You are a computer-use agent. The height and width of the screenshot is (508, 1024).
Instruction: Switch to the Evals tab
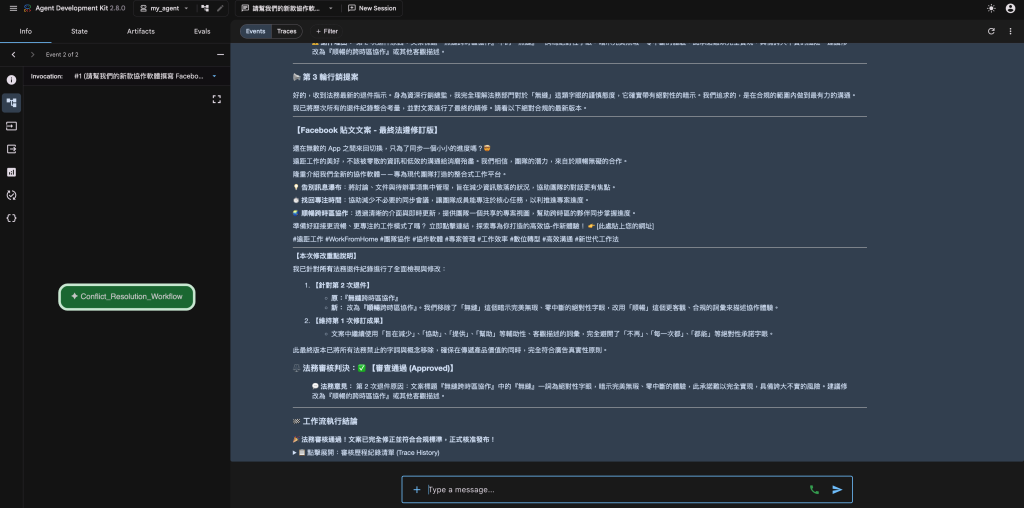[202, 31]
